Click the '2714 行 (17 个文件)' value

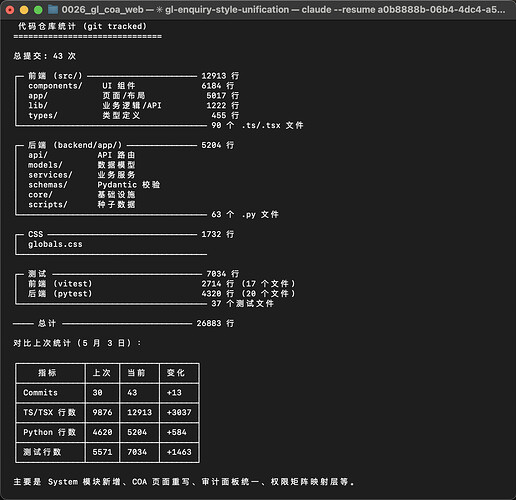(248, 284)
